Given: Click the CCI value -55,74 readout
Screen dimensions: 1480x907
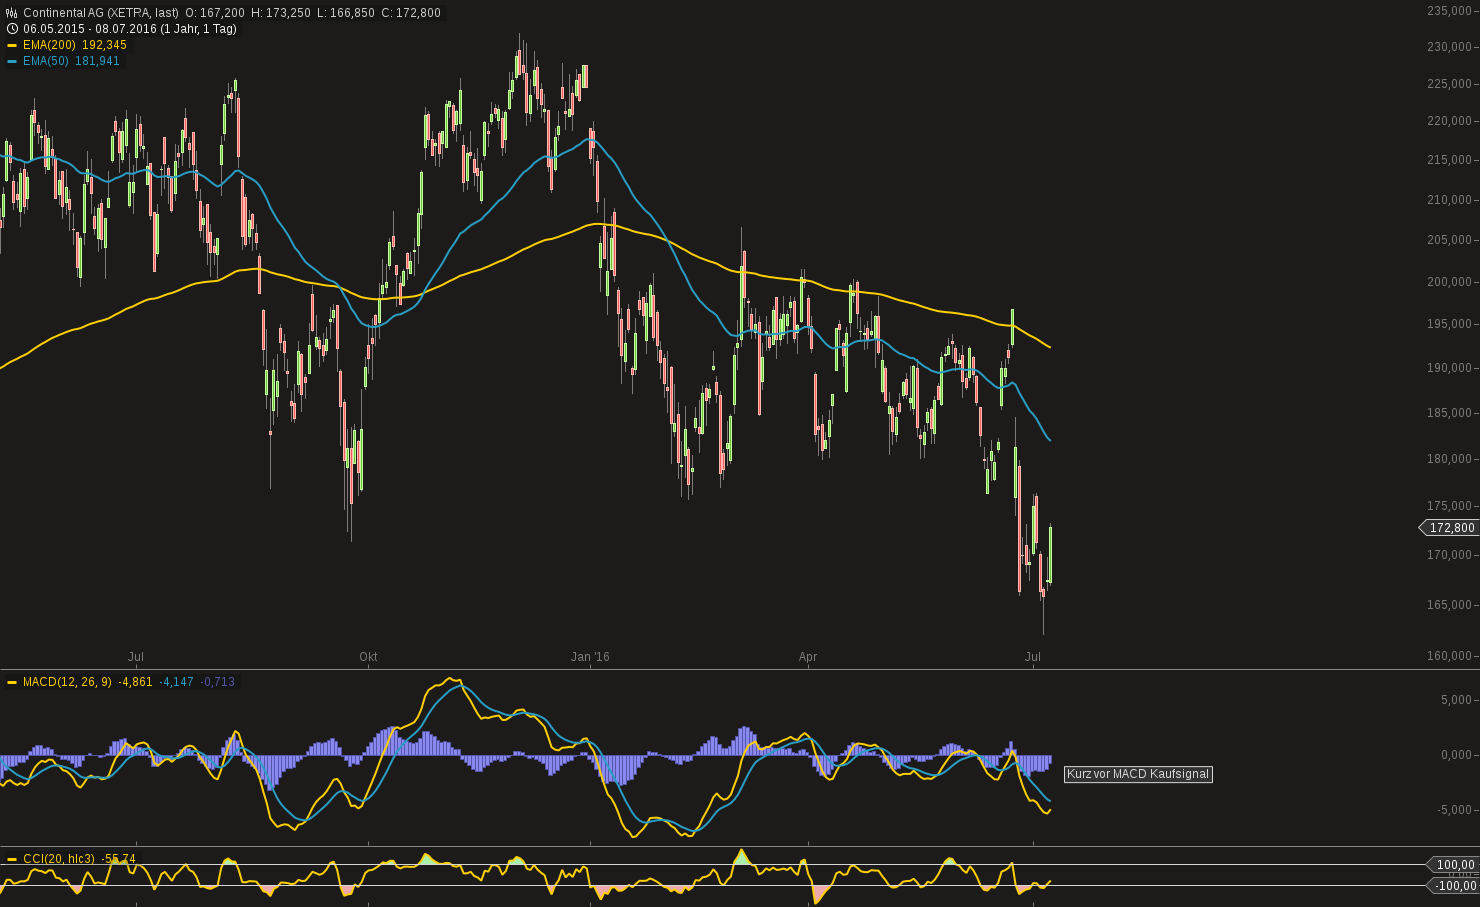Looking at the screenshot, I should 116,858.
